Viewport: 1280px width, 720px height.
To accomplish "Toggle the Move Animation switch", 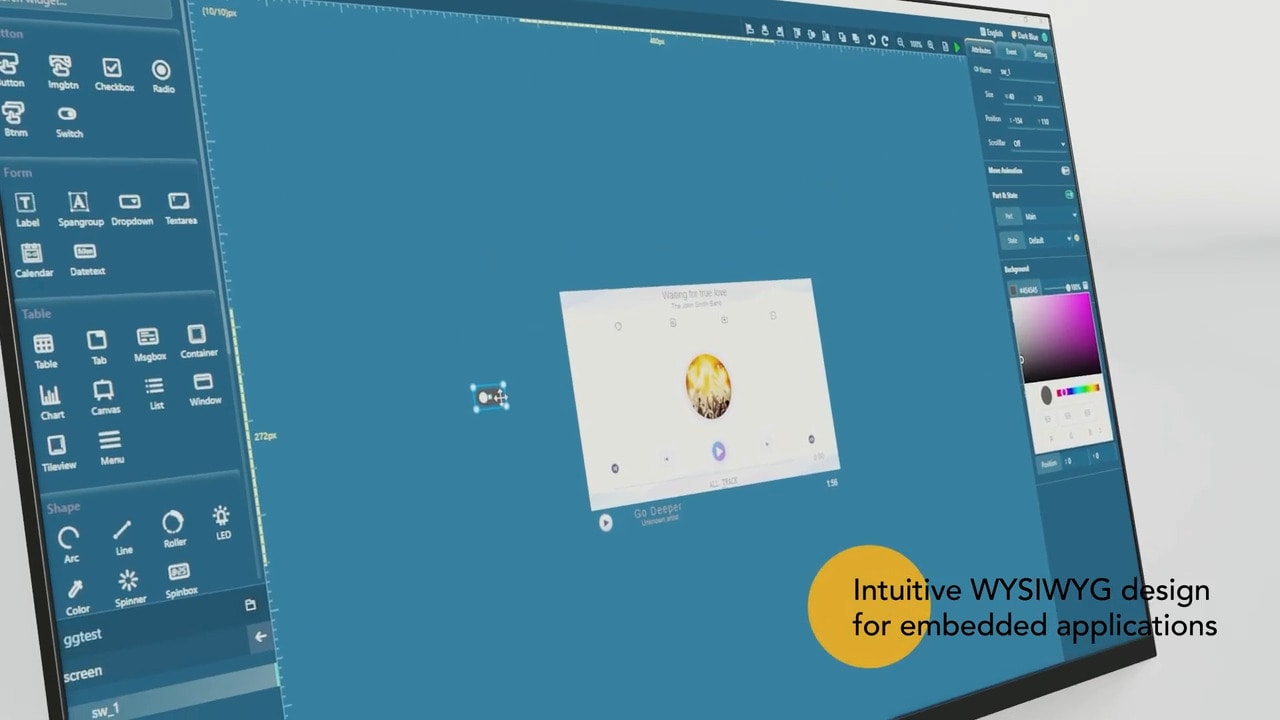I will (x=1065, y=171).
